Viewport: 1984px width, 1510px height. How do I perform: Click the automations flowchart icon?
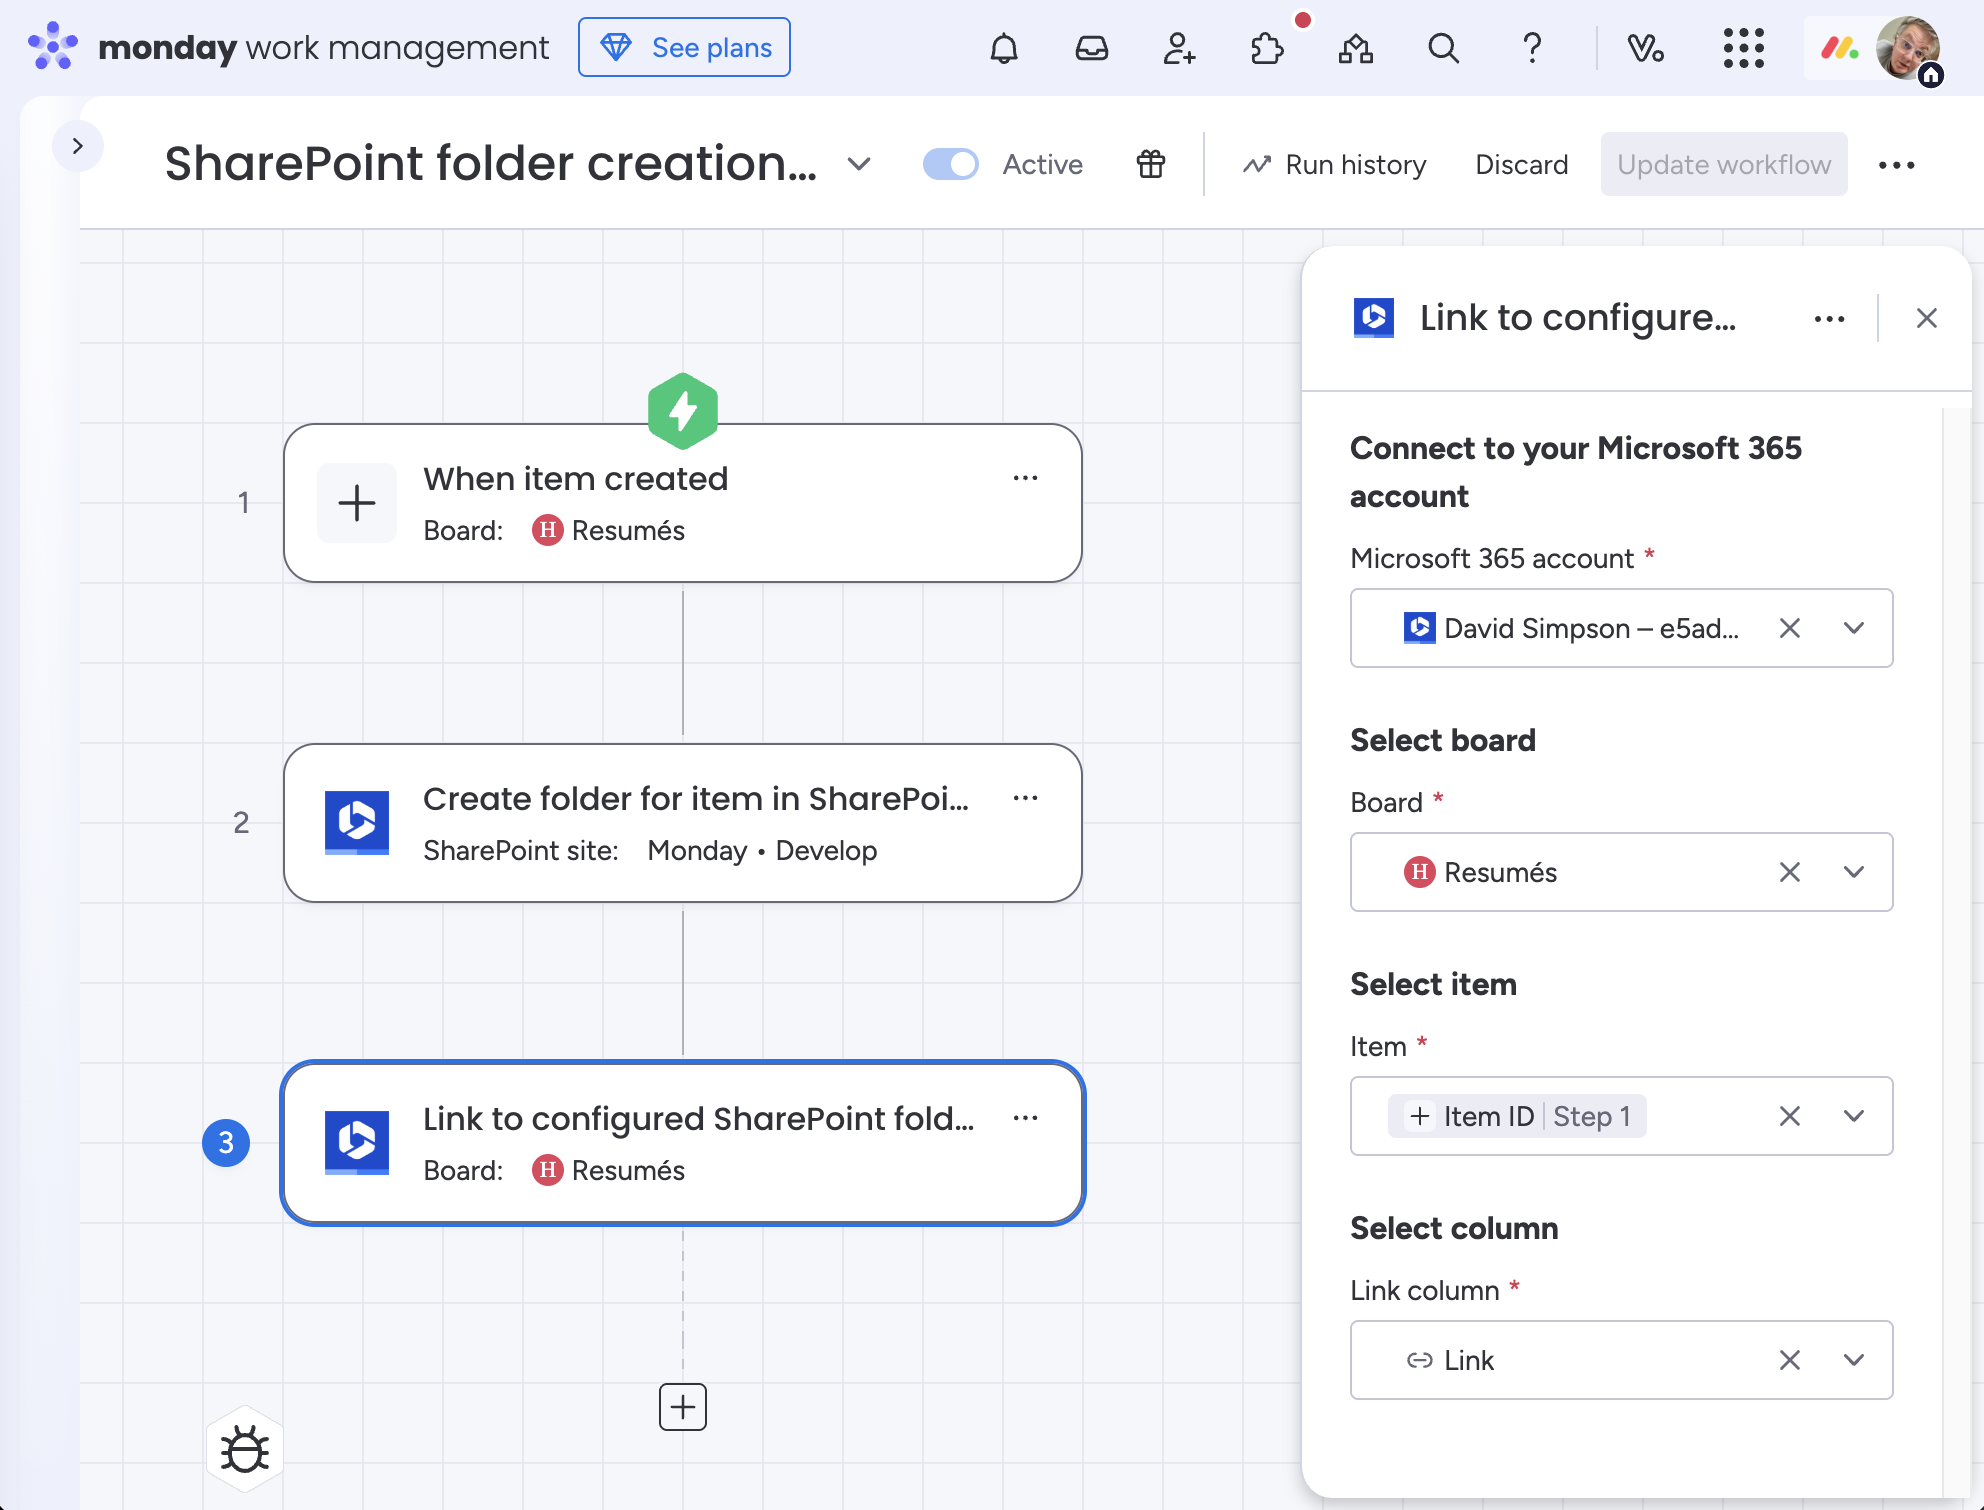1355,47
